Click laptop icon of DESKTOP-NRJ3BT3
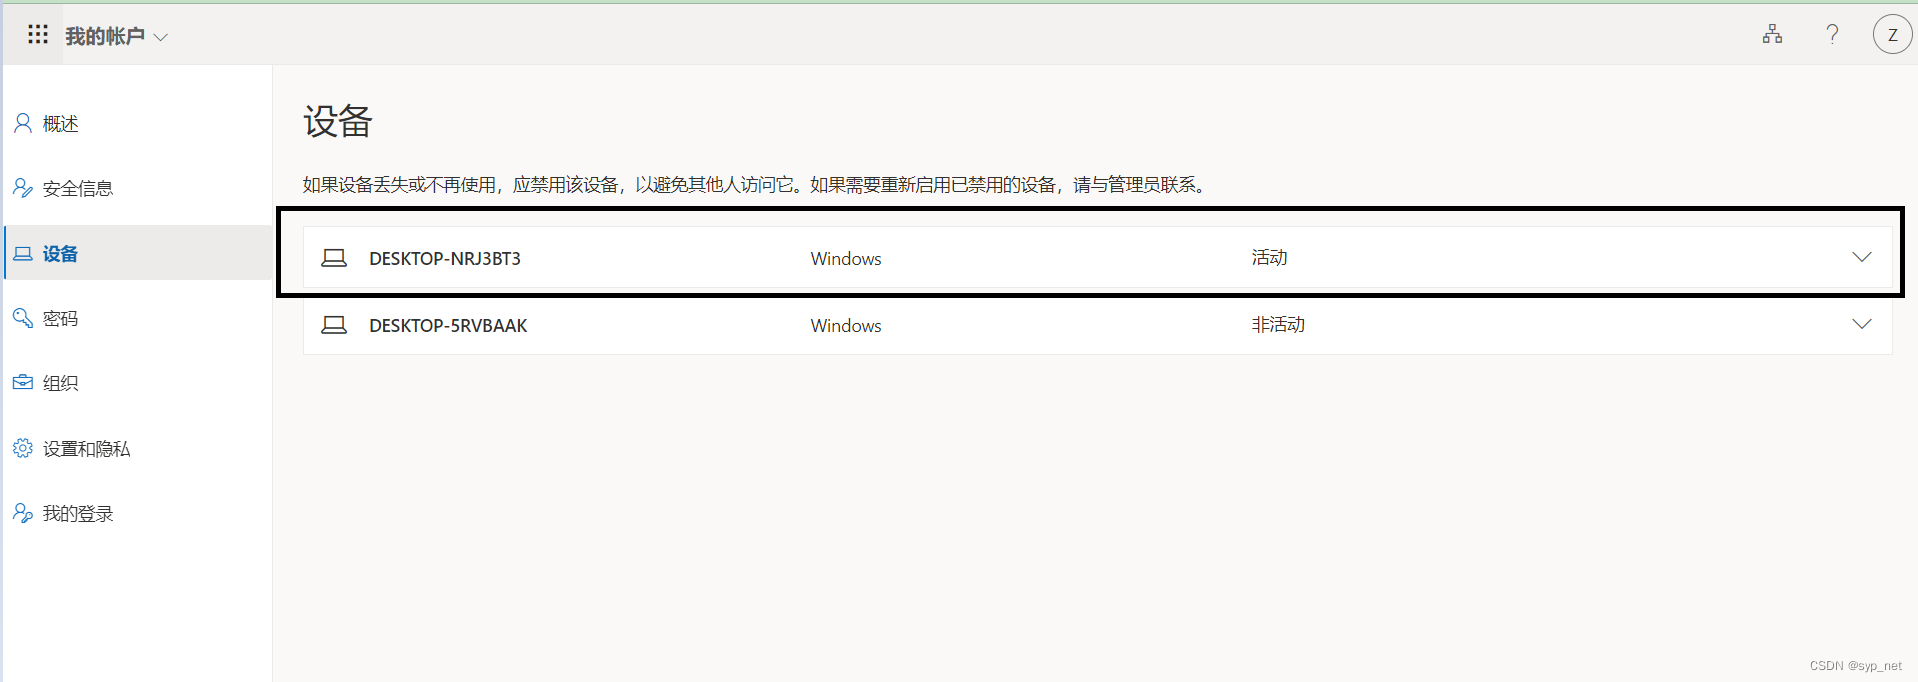 click(x=334, y=258)
